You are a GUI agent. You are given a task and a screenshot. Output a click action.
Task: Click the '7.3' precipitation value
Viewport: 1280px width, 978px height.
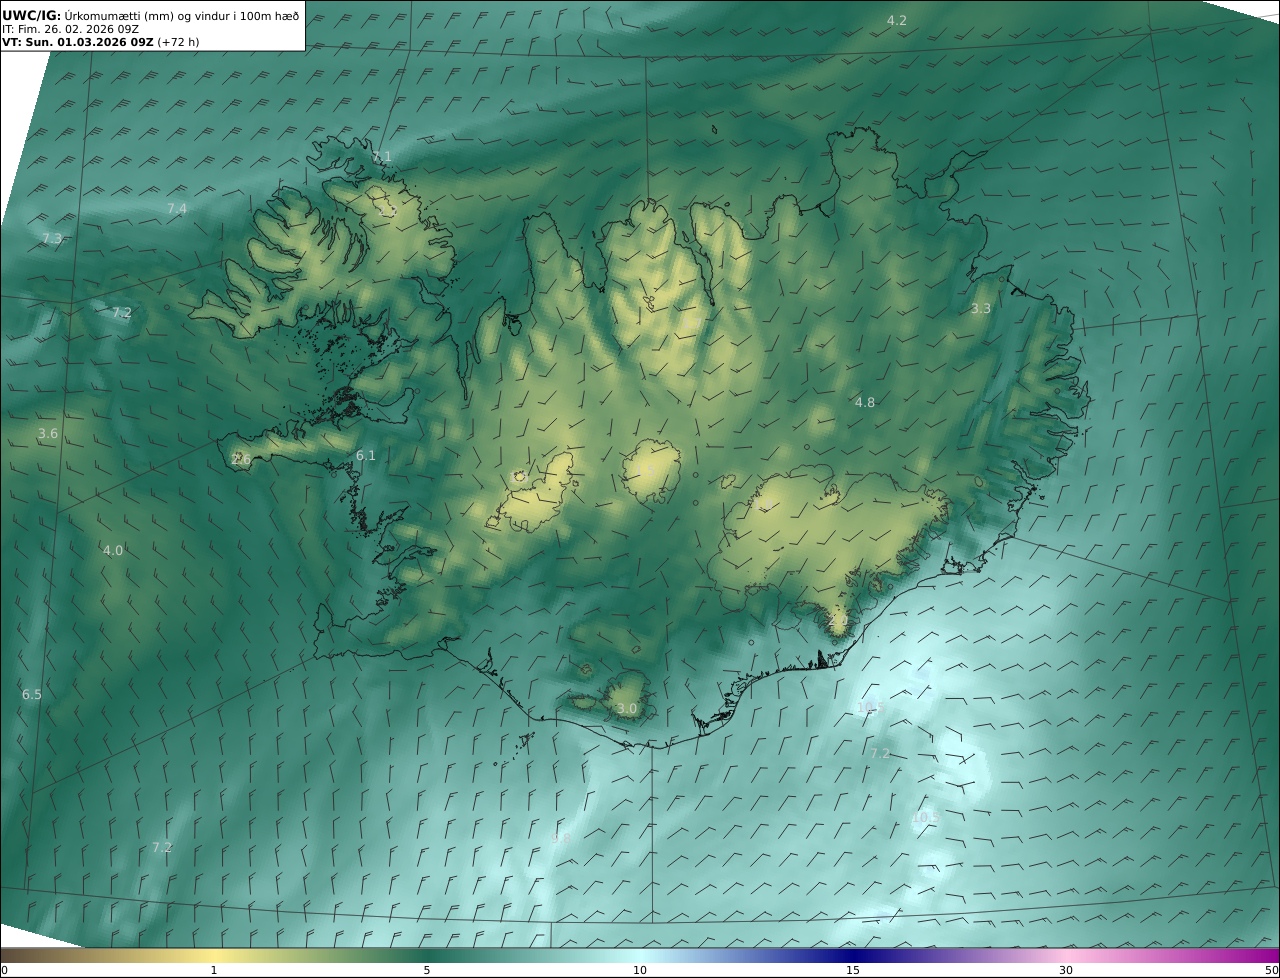click(52, 238)
